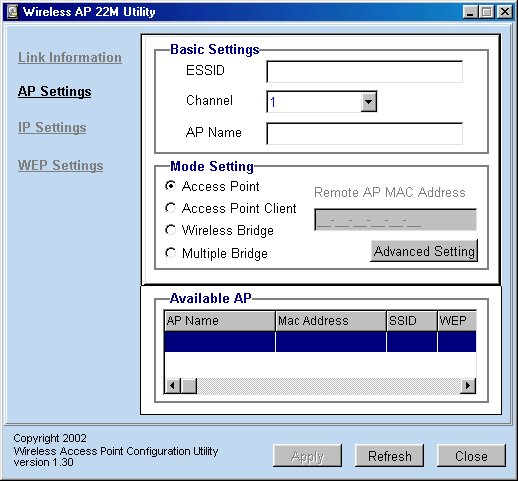
Task: Click the right scroll arrow in Available AP
Action: pyautogui.click(x=468, y=386)
